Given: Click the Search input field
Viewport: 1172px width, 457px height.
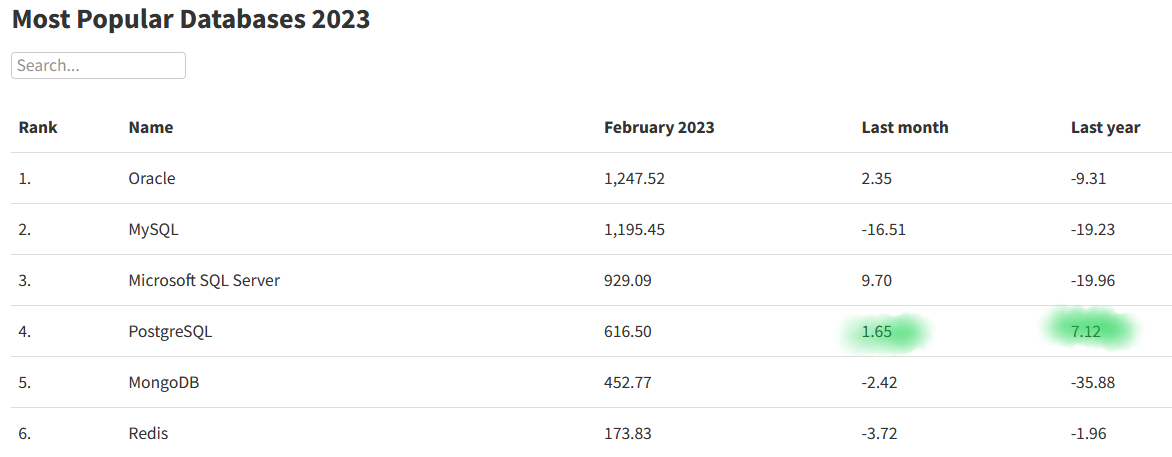Looking at the screenshot, I should point(98,65).
